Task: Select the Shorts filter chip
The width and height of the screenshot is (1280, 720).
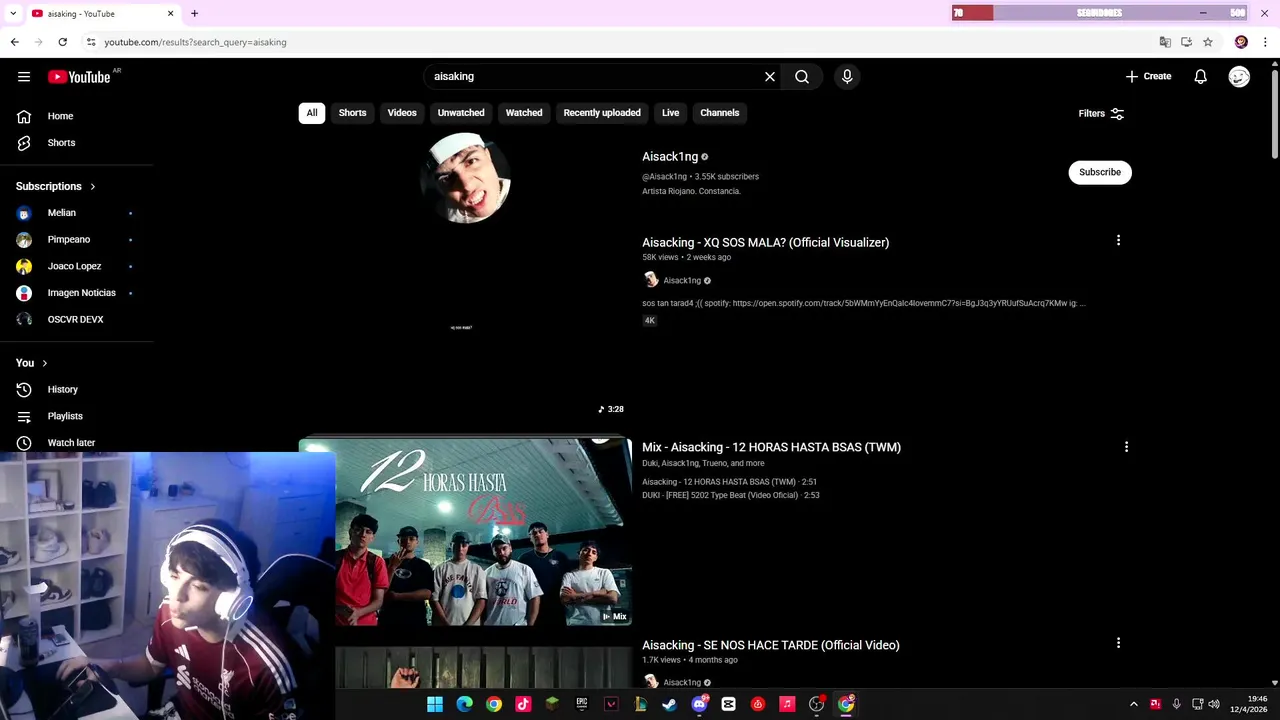Action: click(x=352, y=113)
